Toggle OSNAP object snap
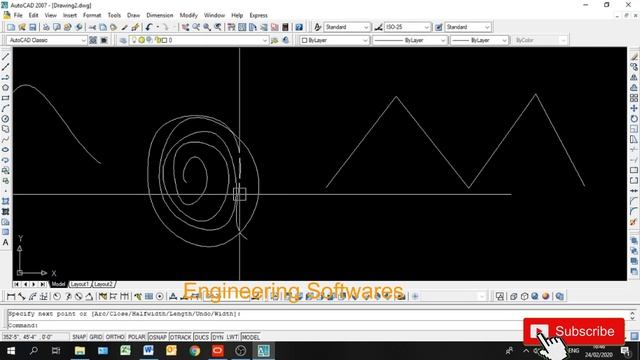The height and width of the screenshot is (360, 640). [158, 337]
